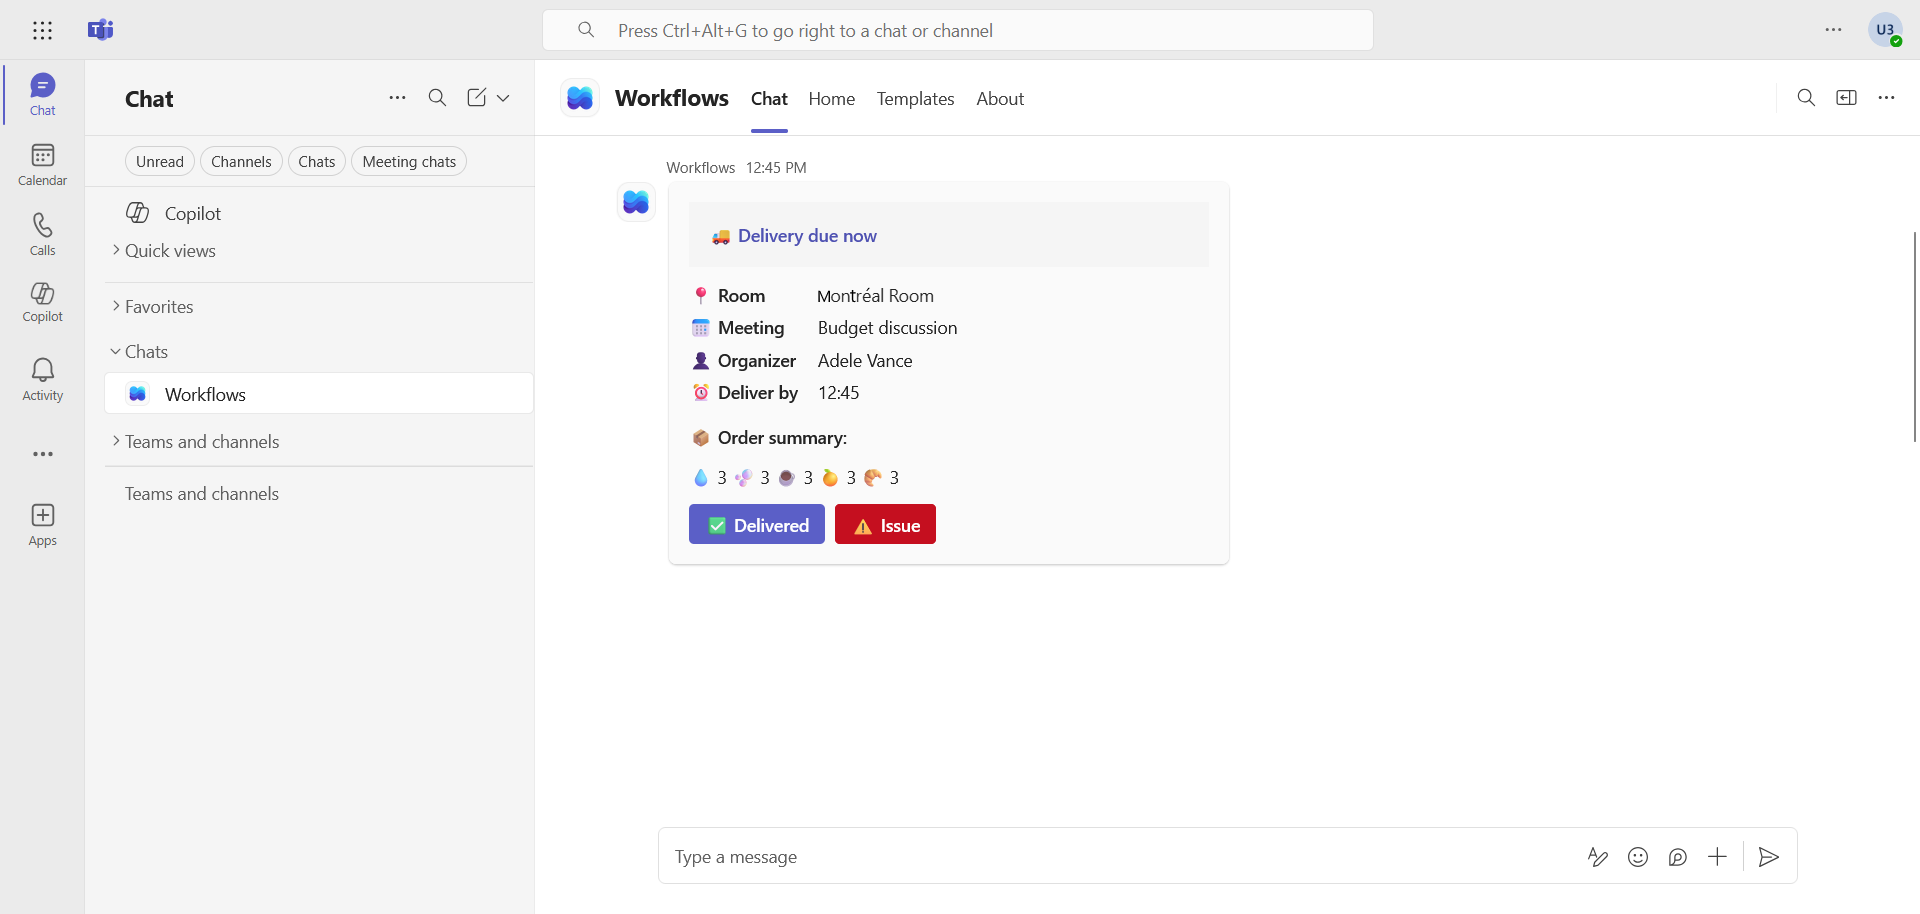Open the Activity feed bell
Screen dimensions: 1920x914
pyautogui.click(x=42, y=380)
